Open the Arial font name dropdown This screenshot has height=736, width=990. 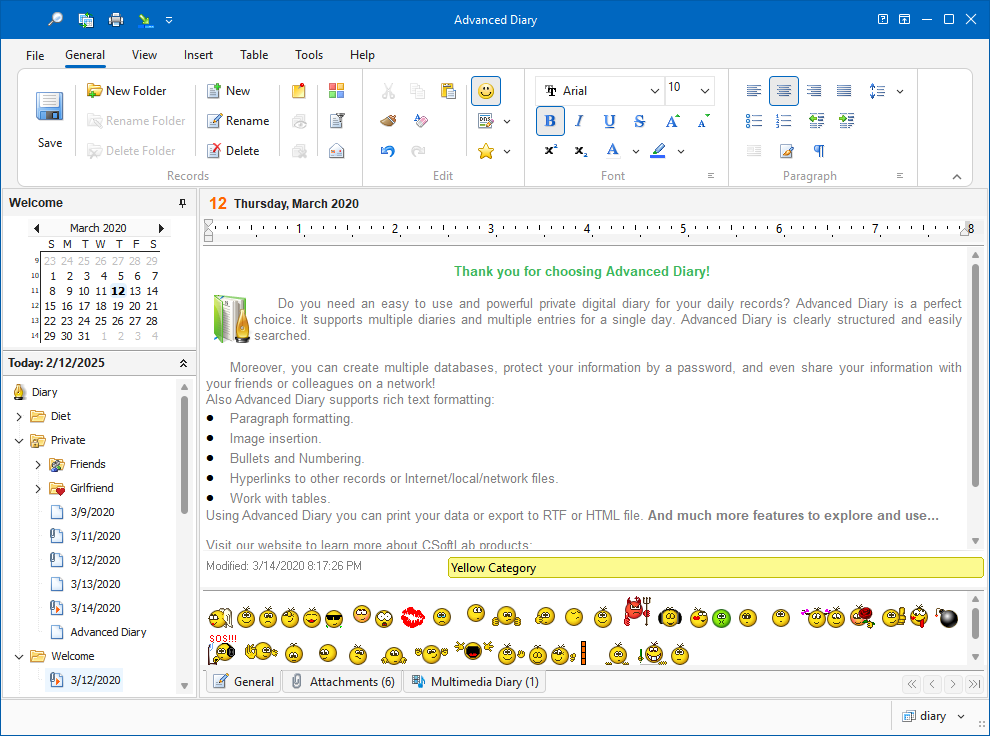655,91
